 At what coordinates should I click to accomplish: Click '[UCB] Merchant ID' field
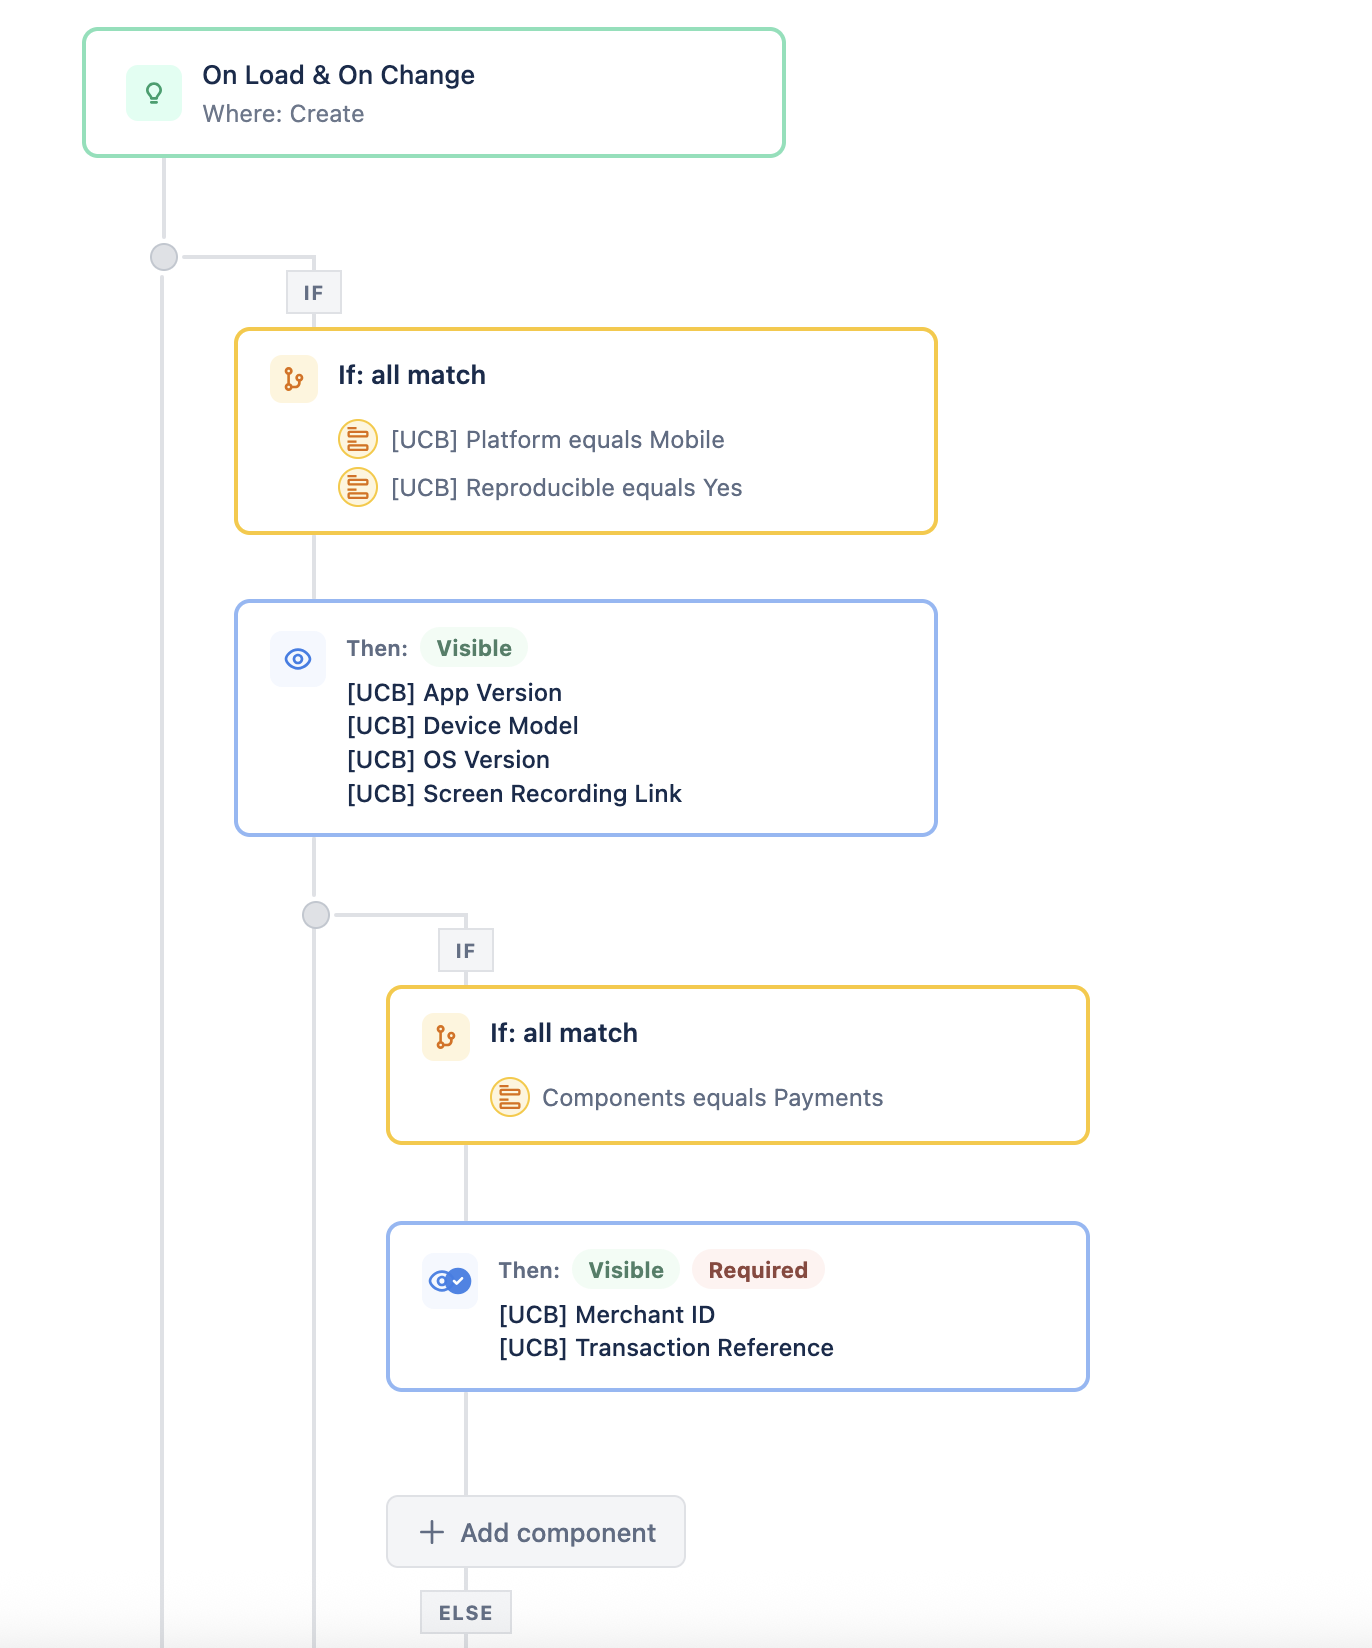coord(607,1315)
